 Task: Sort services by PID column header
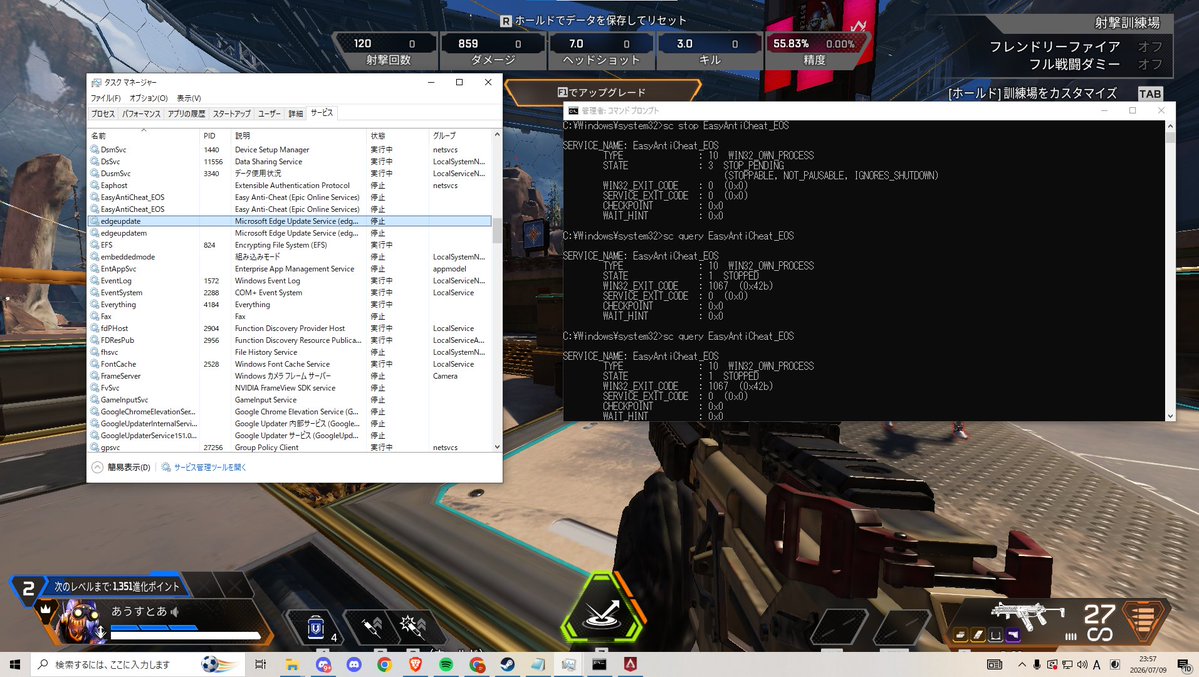coord(216,135)
